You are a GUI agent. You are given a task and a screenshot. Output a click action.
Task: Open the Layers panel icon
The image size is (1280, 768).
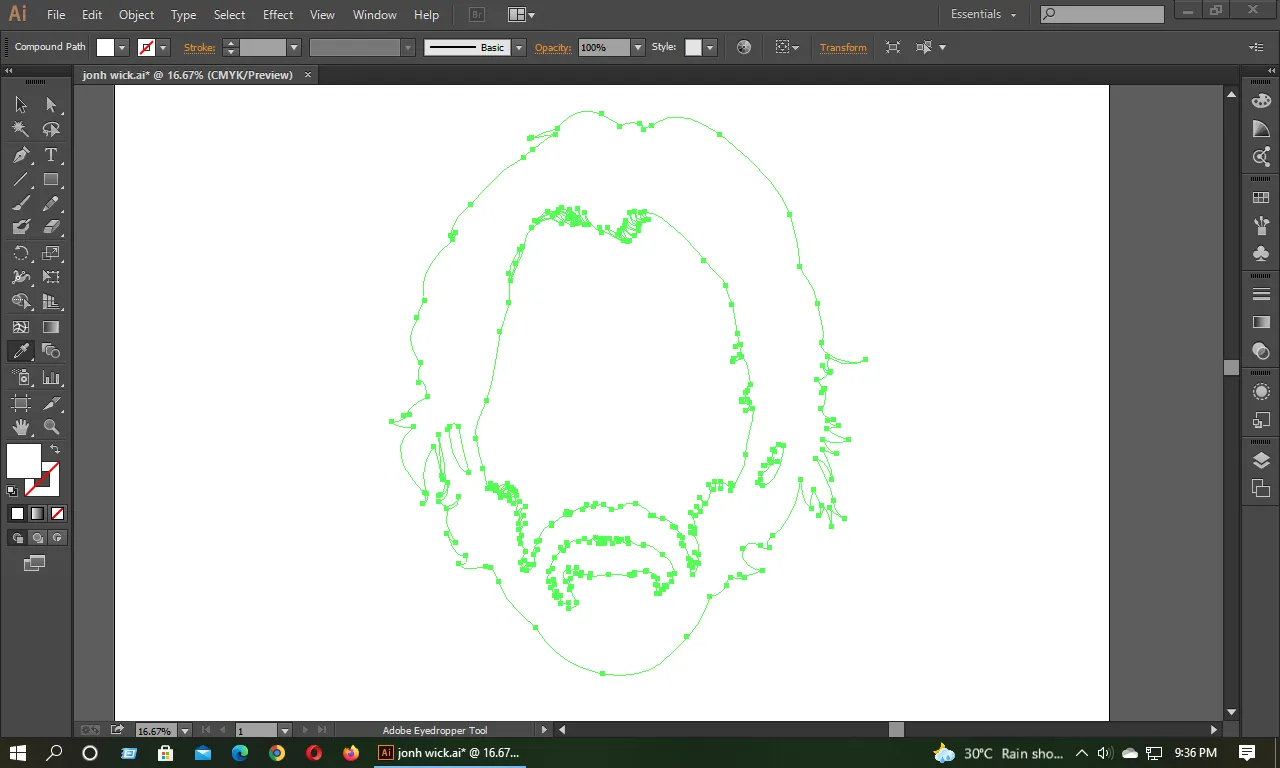click(1261, 461)
